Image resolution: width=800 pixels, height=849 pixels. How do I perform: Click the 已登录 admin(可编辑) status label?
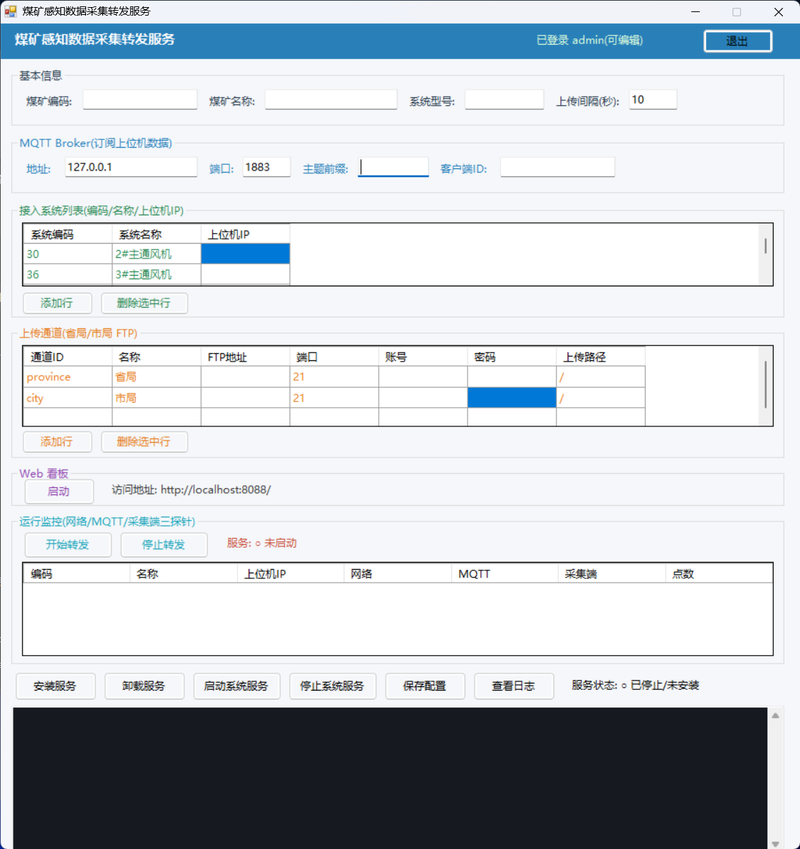tap(589, 40)
